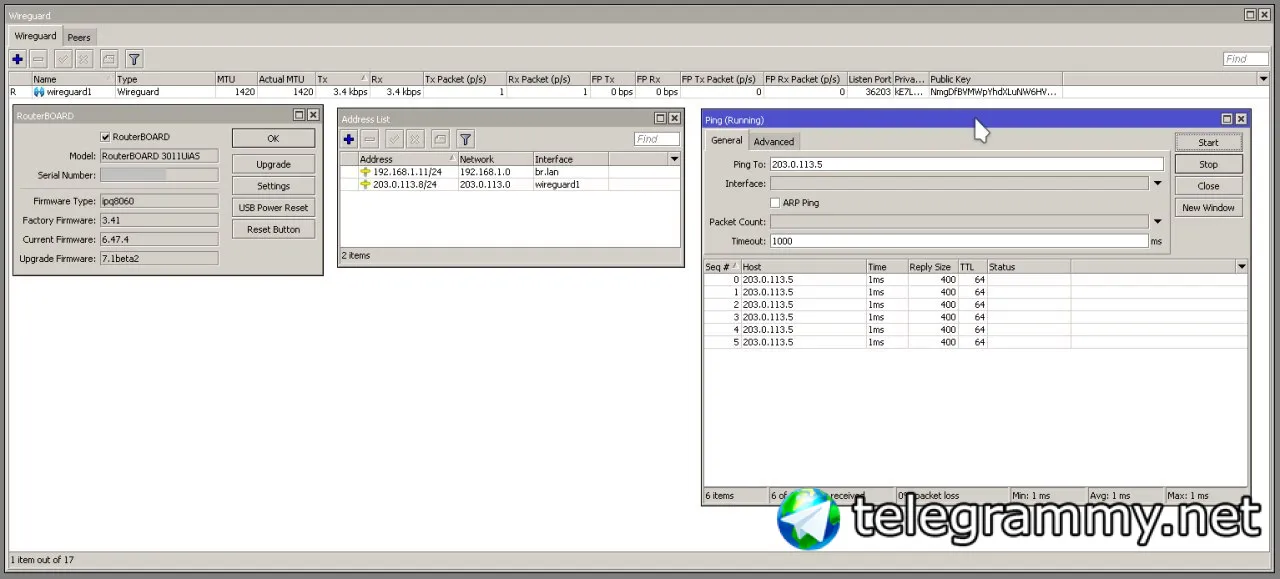Click the USB Power Reset button
1280x579 pixels.
coord(273,207)
